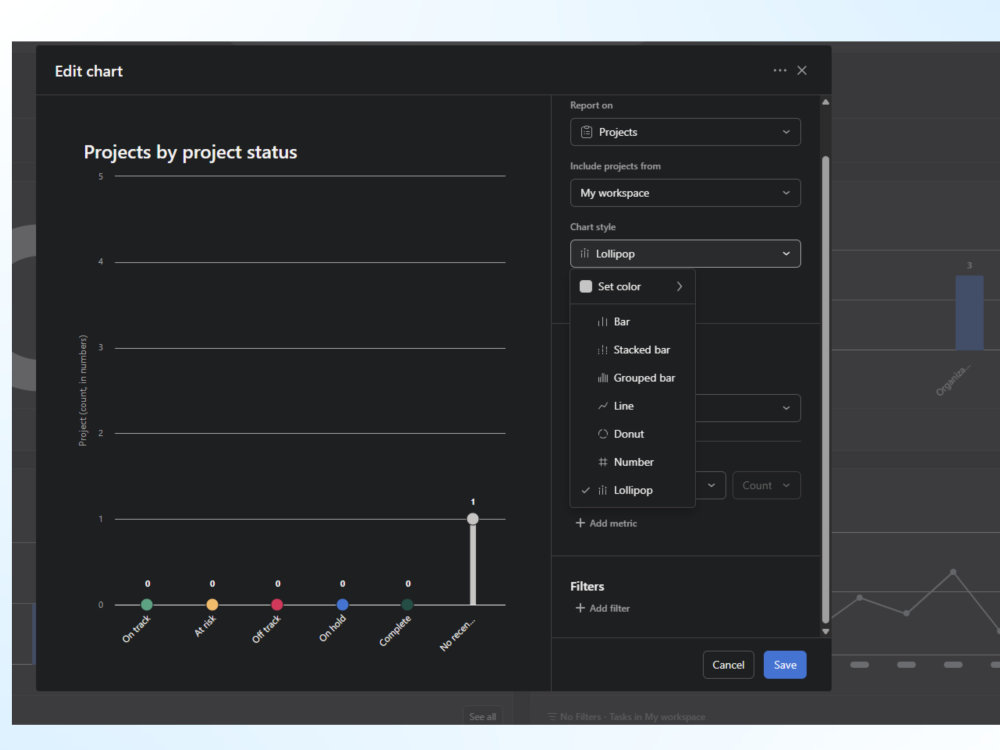Click the plus icon beside Add metric

(x=580, y=523)
